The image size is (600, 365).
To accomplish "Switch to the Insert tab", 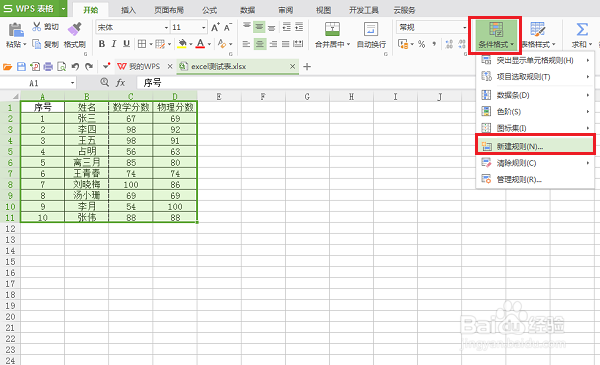I will [128, 10].
